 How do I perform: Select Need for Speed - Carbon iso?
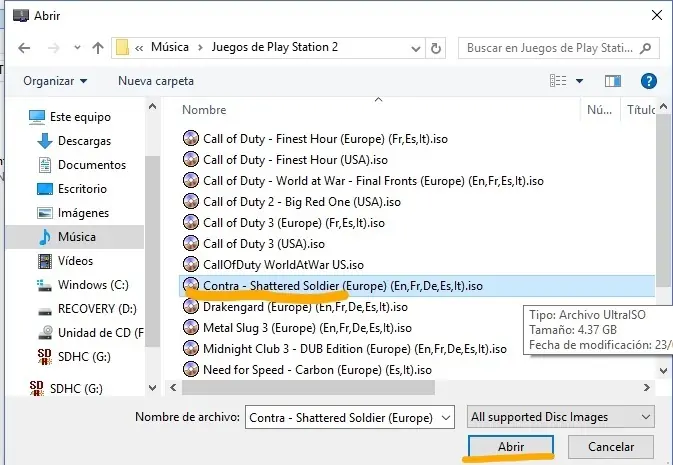point(307,370)
